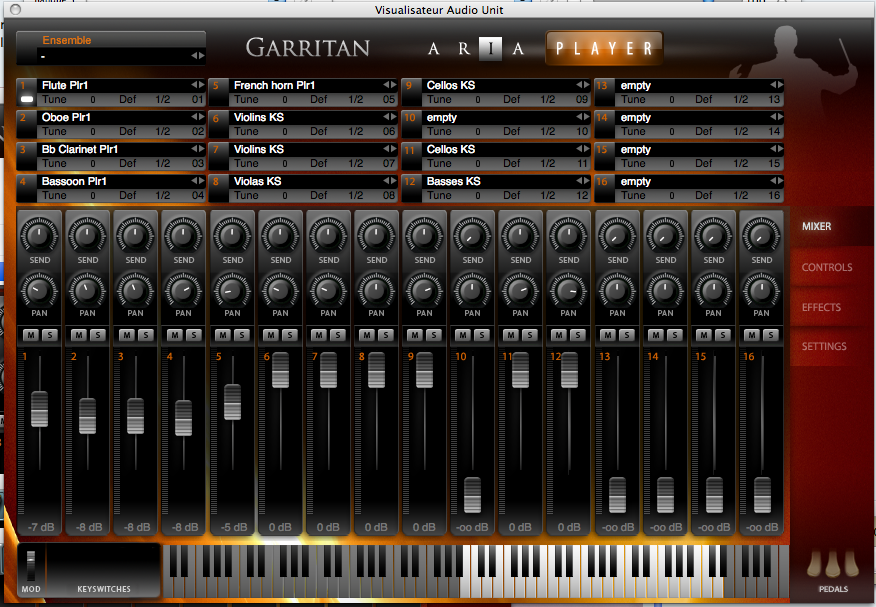This screenshot has height=607, width=876.
Task: Click the channel 5 volume fader
Action: (232, 401)
